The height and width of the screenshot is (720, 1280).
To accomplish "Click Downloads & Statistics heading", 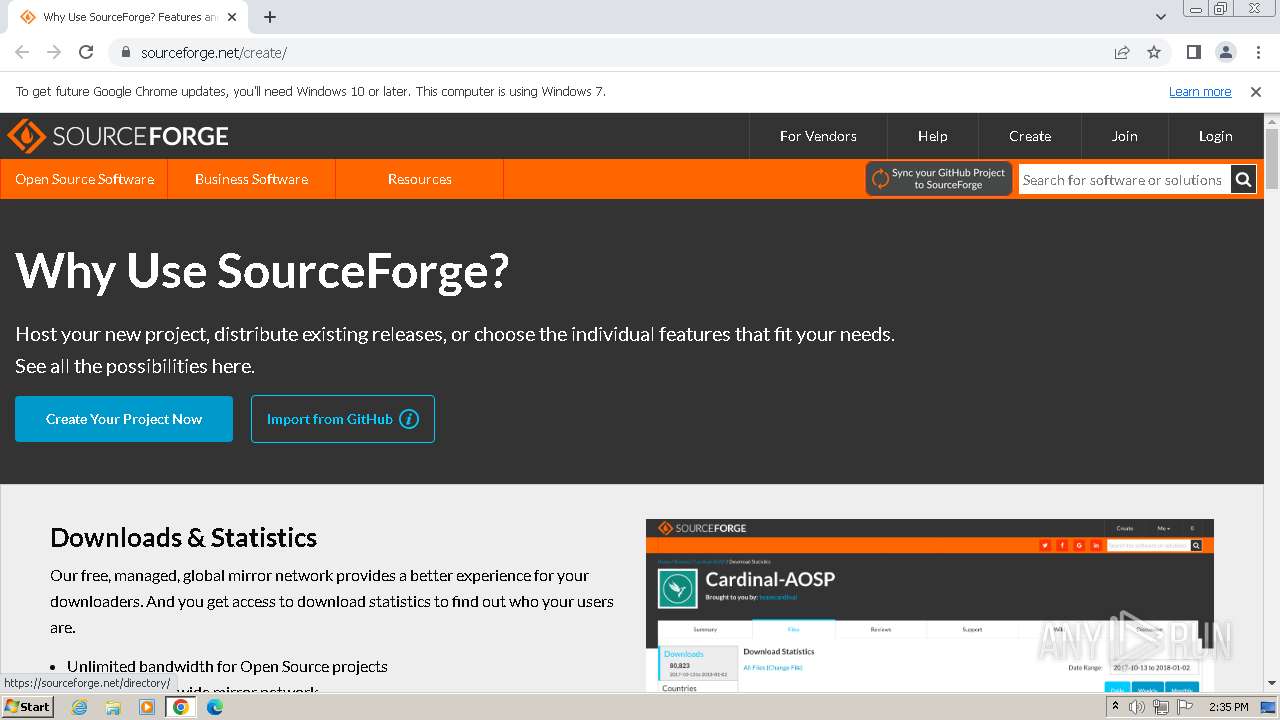I will point(183,538).
